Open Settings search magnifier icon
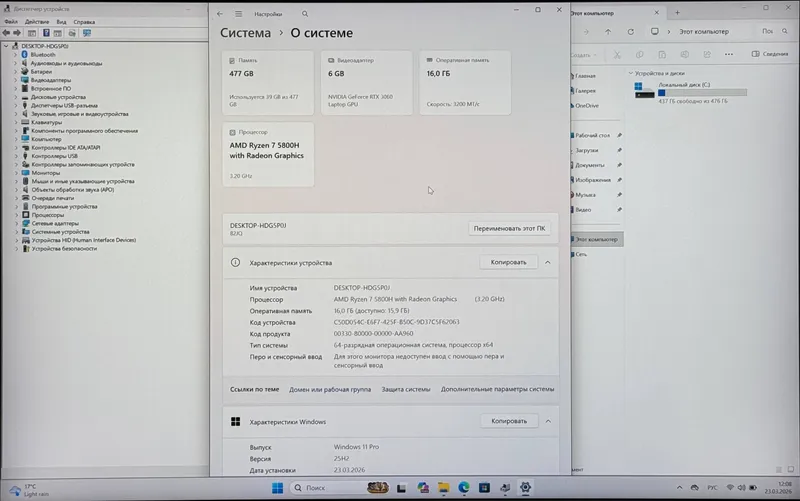The image size is (800, 501). (305, 14)
